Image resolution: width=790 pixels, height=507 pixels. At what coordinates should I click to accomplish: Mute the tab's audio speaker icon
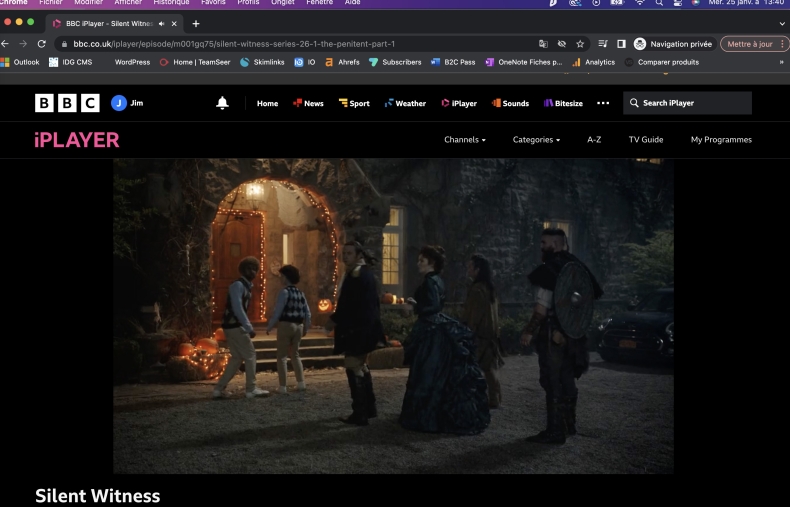tap(161, 23)
